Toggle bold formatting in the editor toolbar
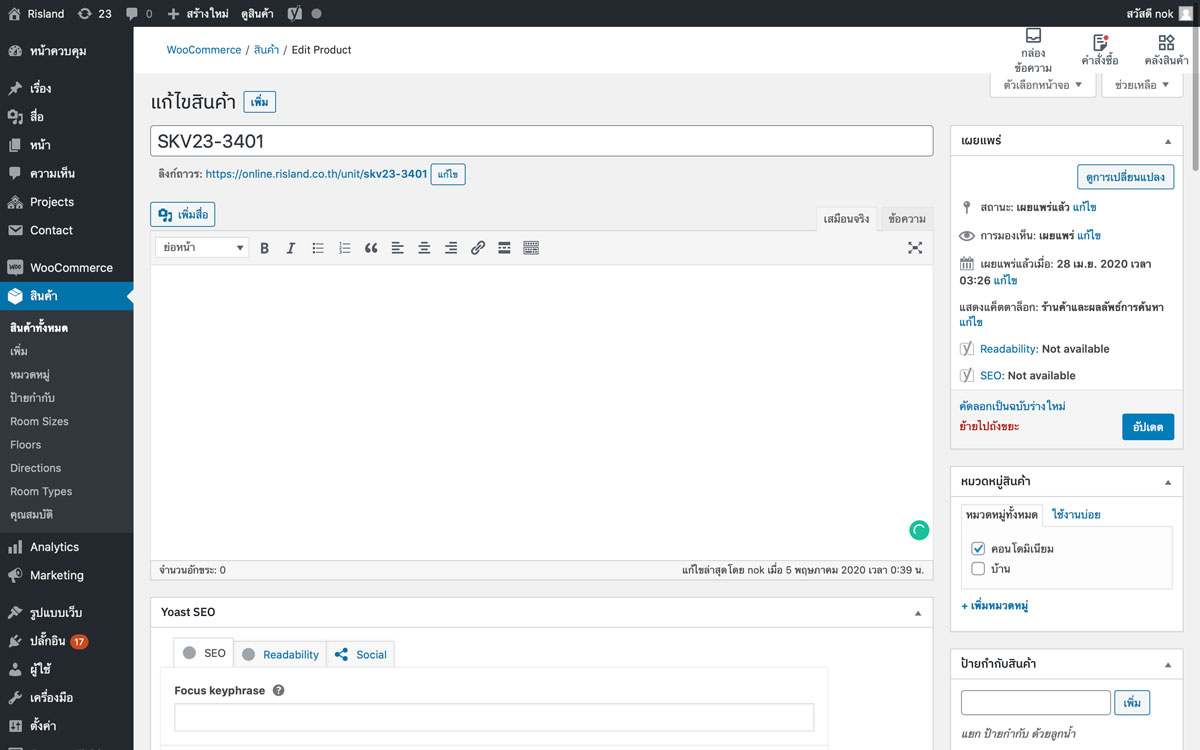This screenshot has height=750, width=1200. (x=265, y=248)
